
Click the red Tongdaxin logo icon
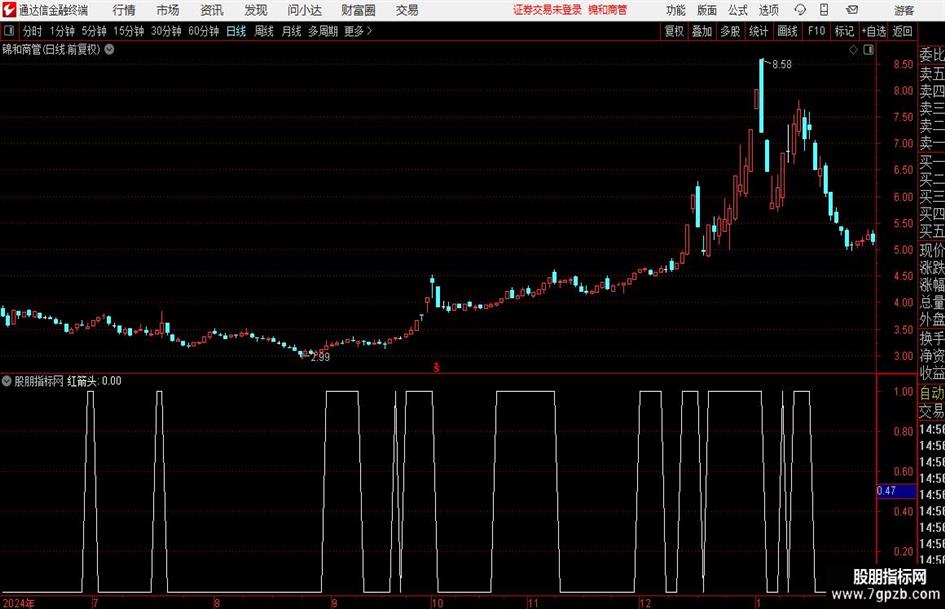point(9,10)
